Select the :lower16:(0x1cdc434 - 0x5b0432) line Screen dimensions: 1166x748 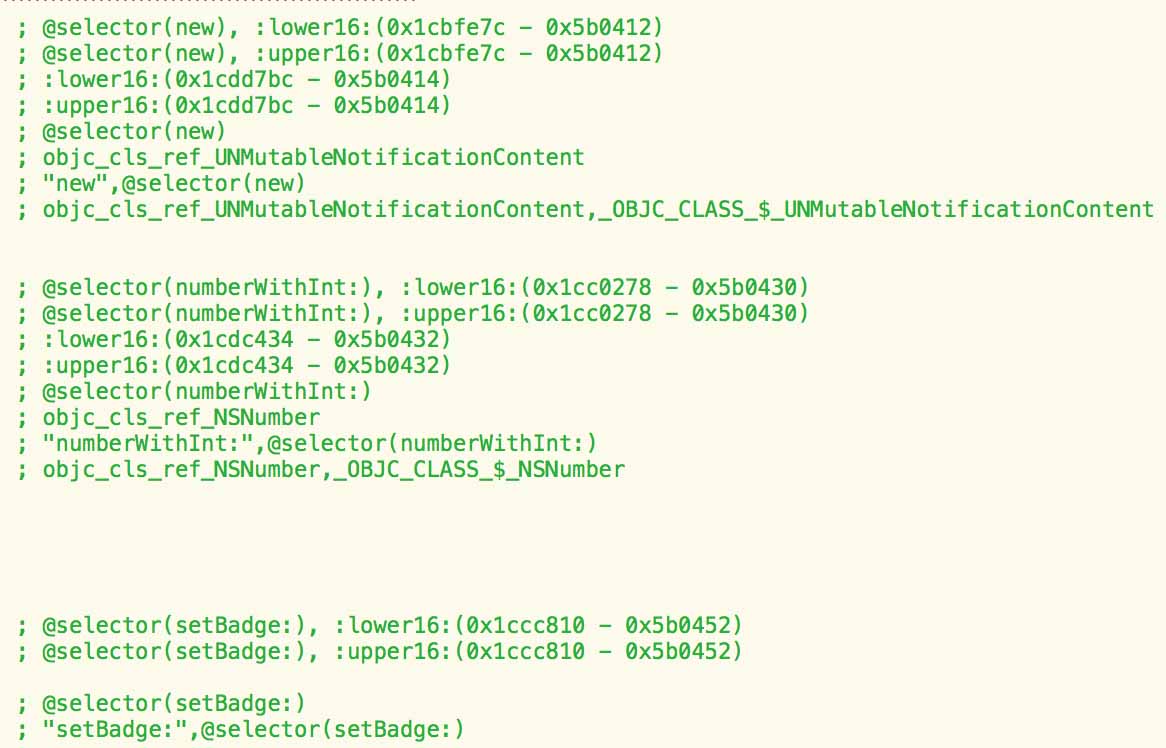[x=234, y=340]
